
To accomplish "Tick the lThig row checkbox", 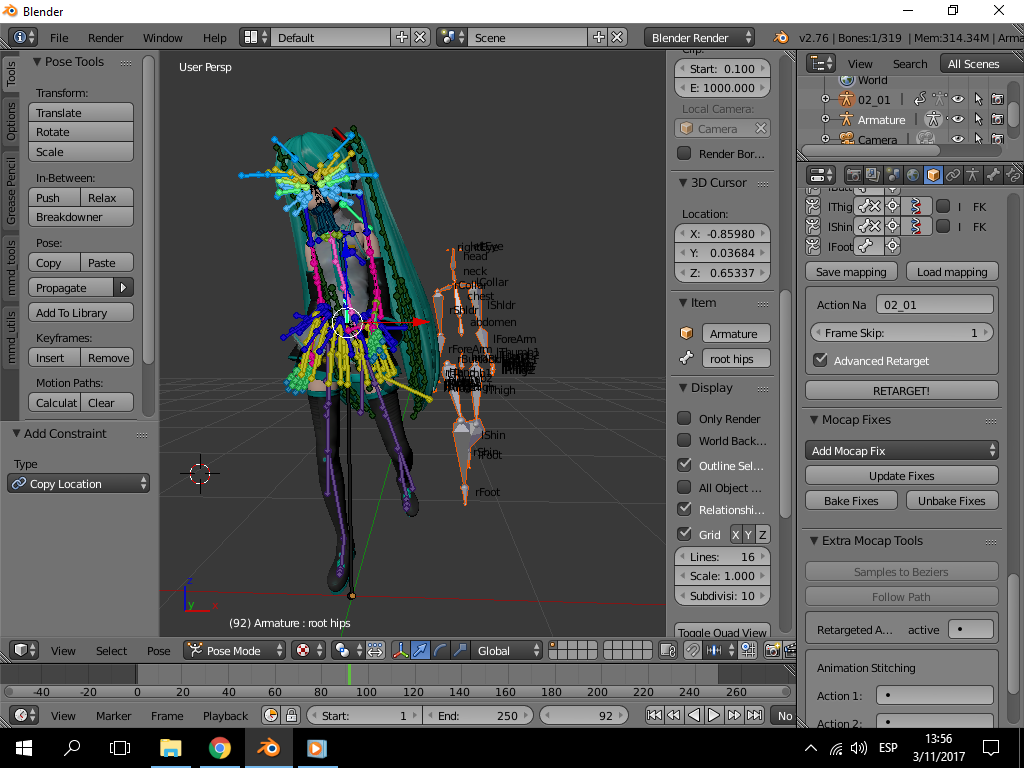I will point(942,206).
